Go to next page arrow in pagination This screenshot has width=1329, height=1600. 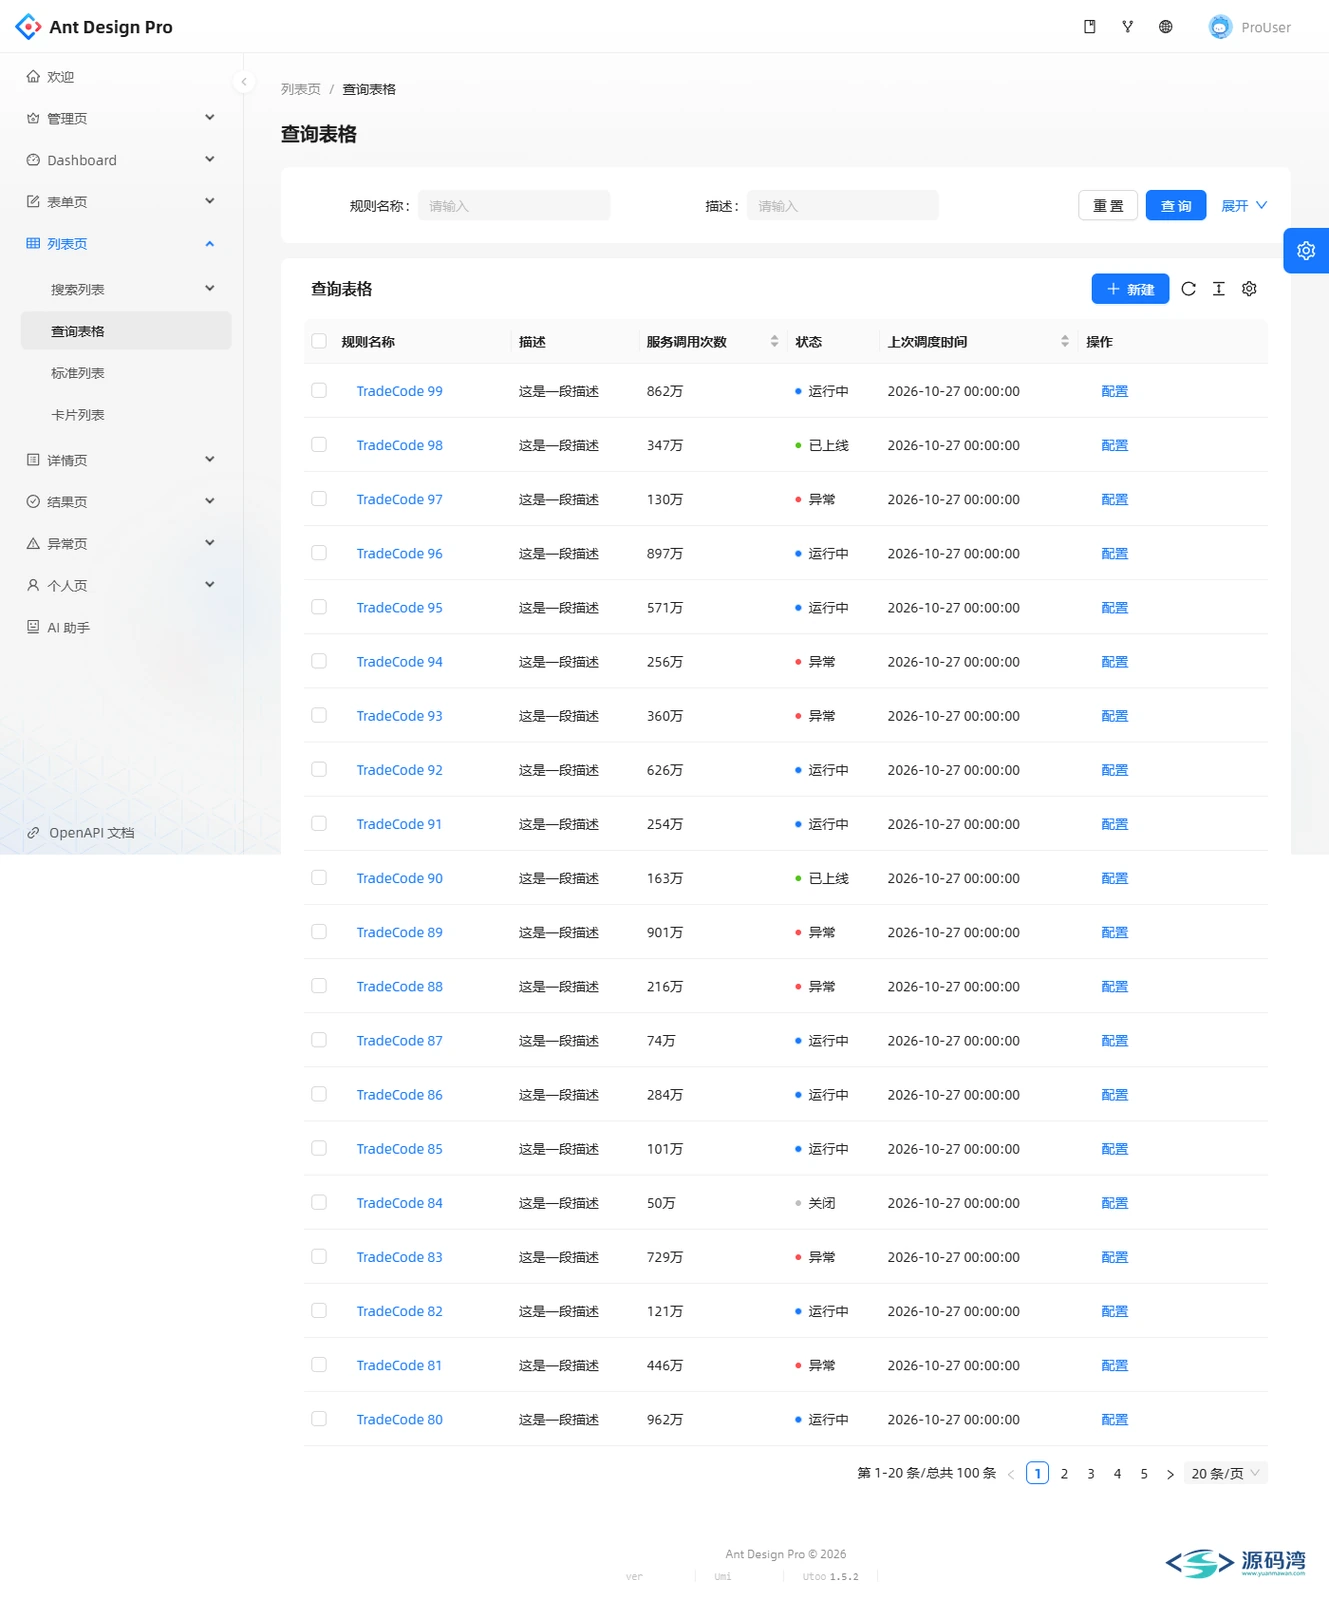(1170, 1474)
